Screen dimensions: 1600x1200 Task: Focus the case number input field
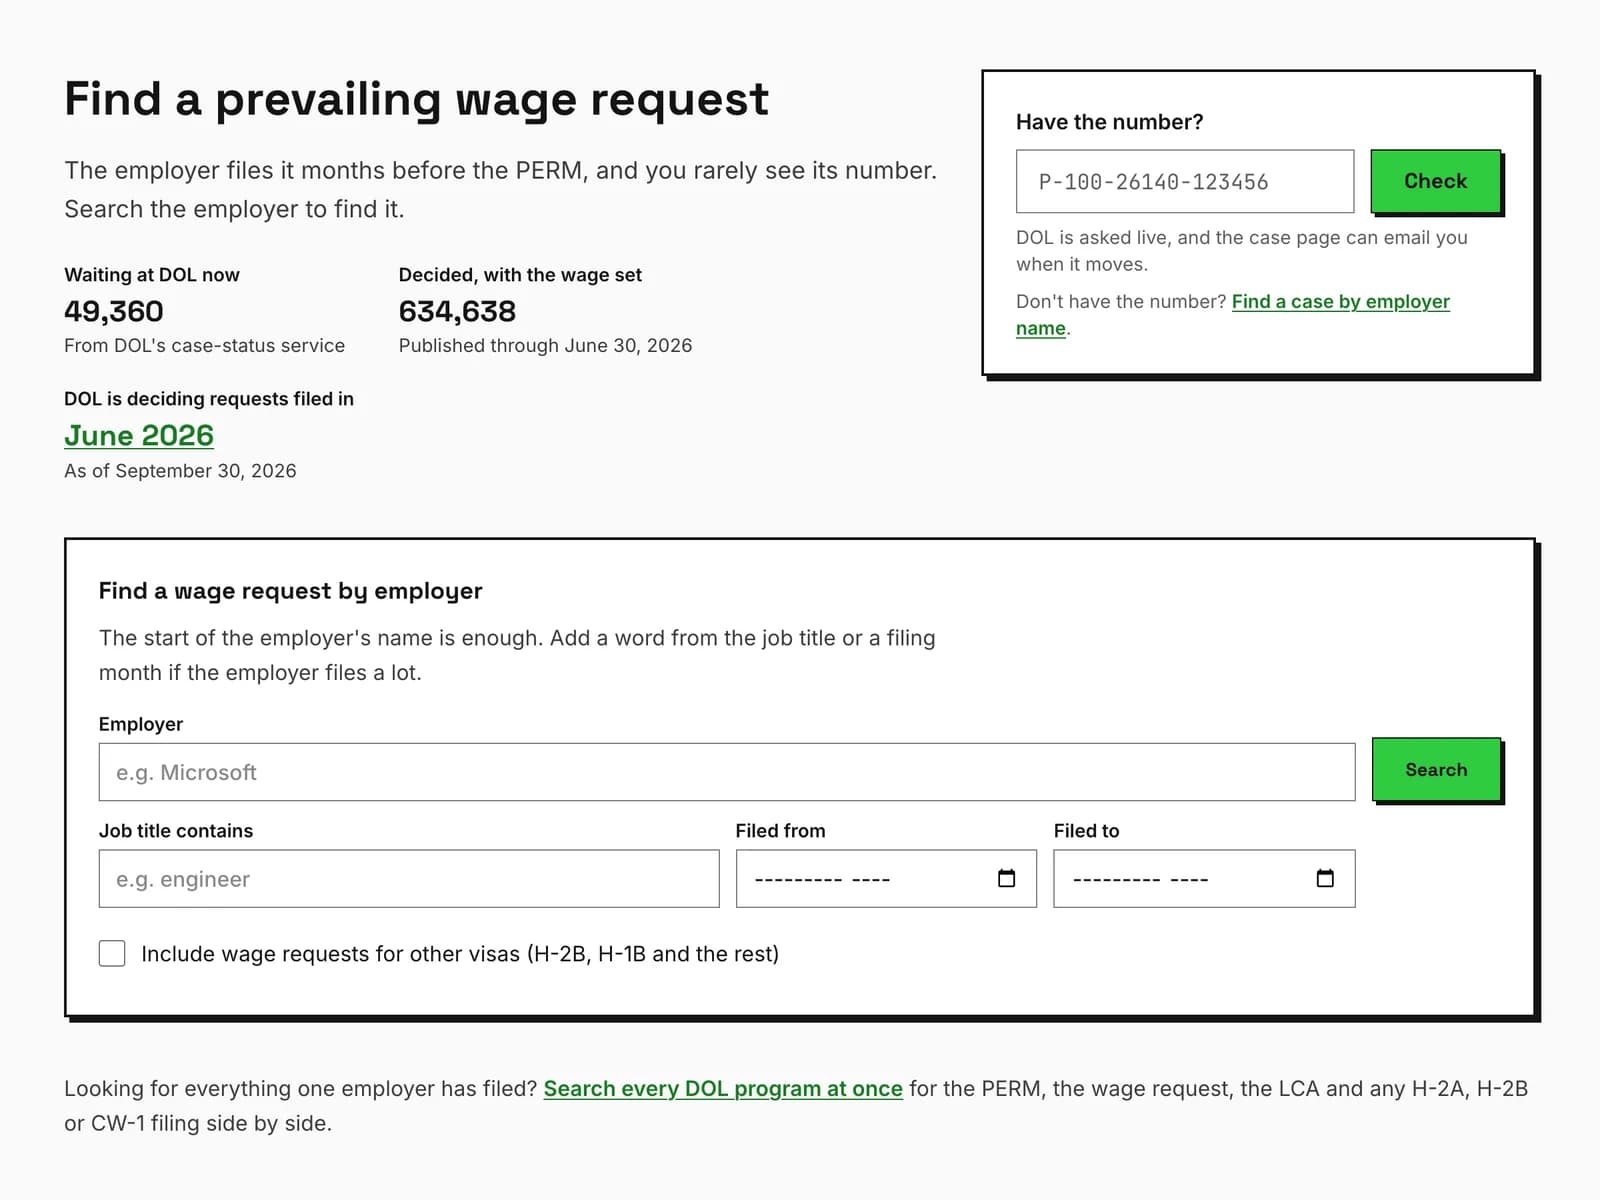click(1185, 181)
